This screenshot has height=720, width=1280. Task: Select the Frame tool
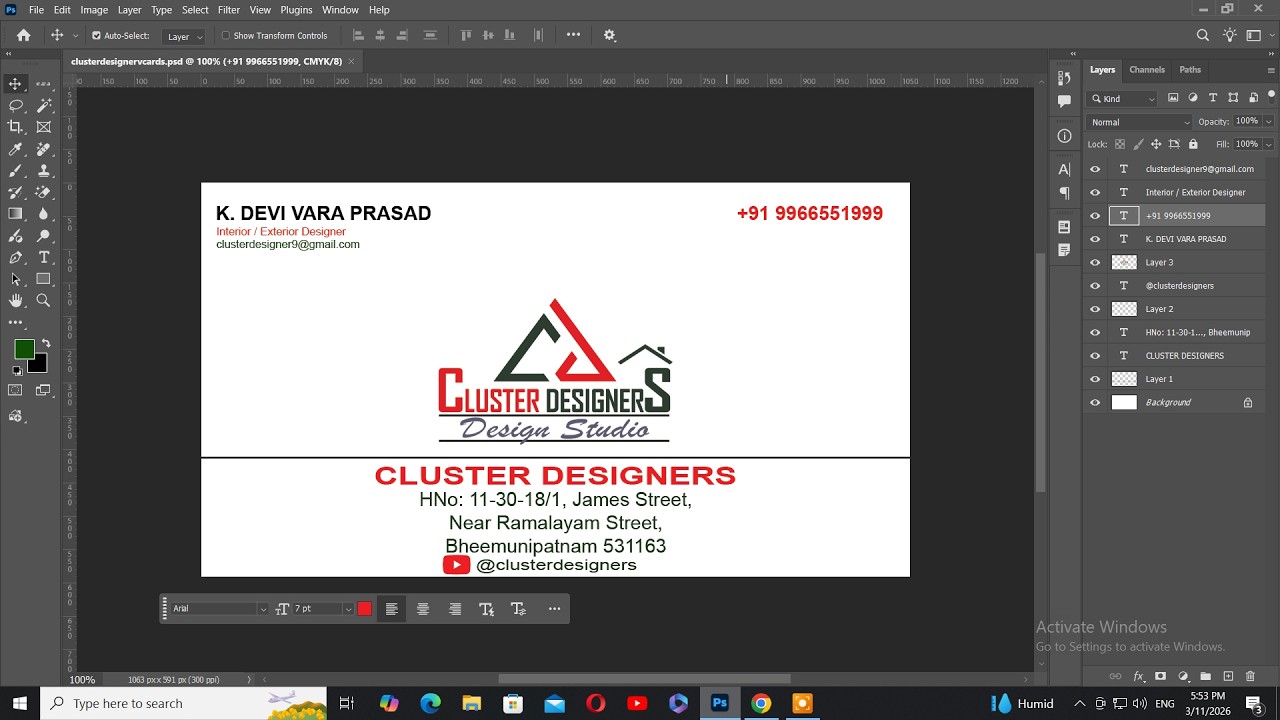tap(44, 127)
